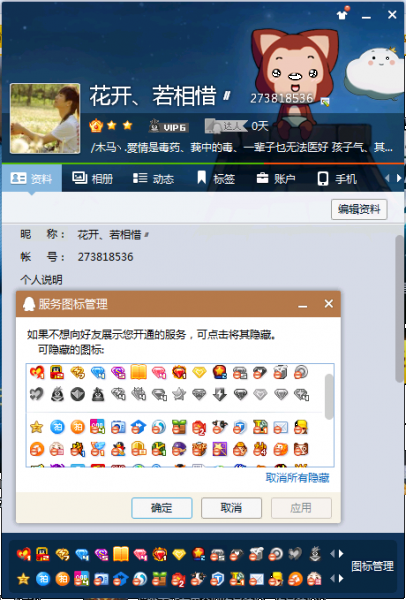
Task: Click the gold lightning diamond icon in the dialog
Action: point(78,372)
